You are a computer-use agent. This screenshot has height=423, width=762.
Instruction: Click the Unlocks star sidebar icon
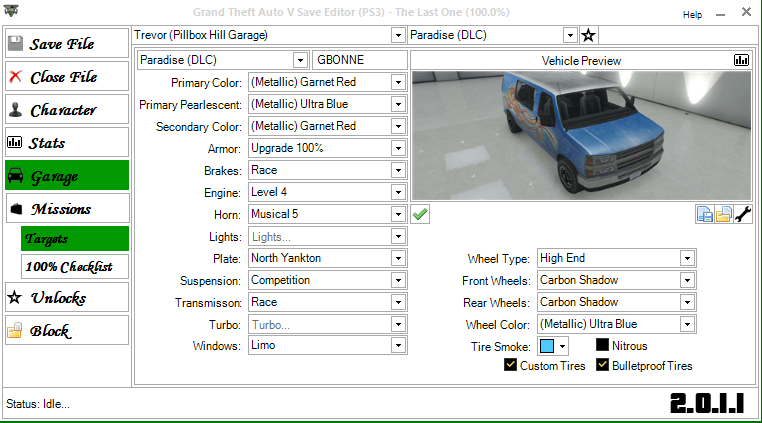point(15,297)
